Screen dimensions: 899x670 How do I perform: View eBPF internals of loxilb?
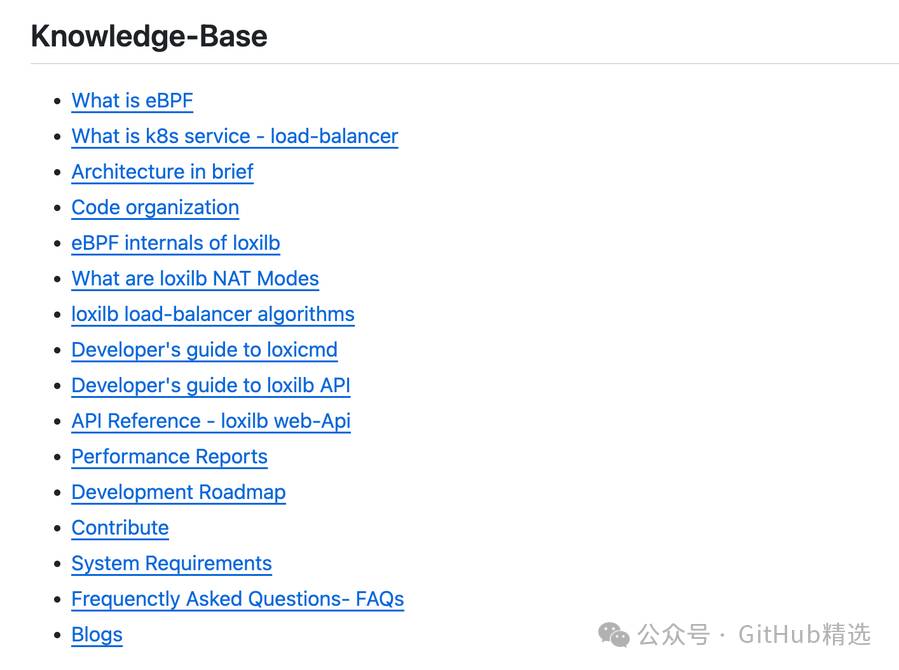[x=175, y=243]
